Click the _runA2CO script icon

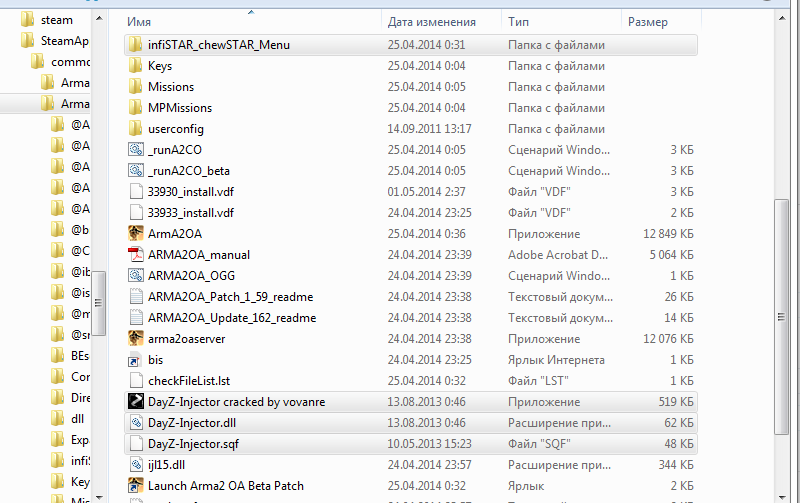point(136,149)
